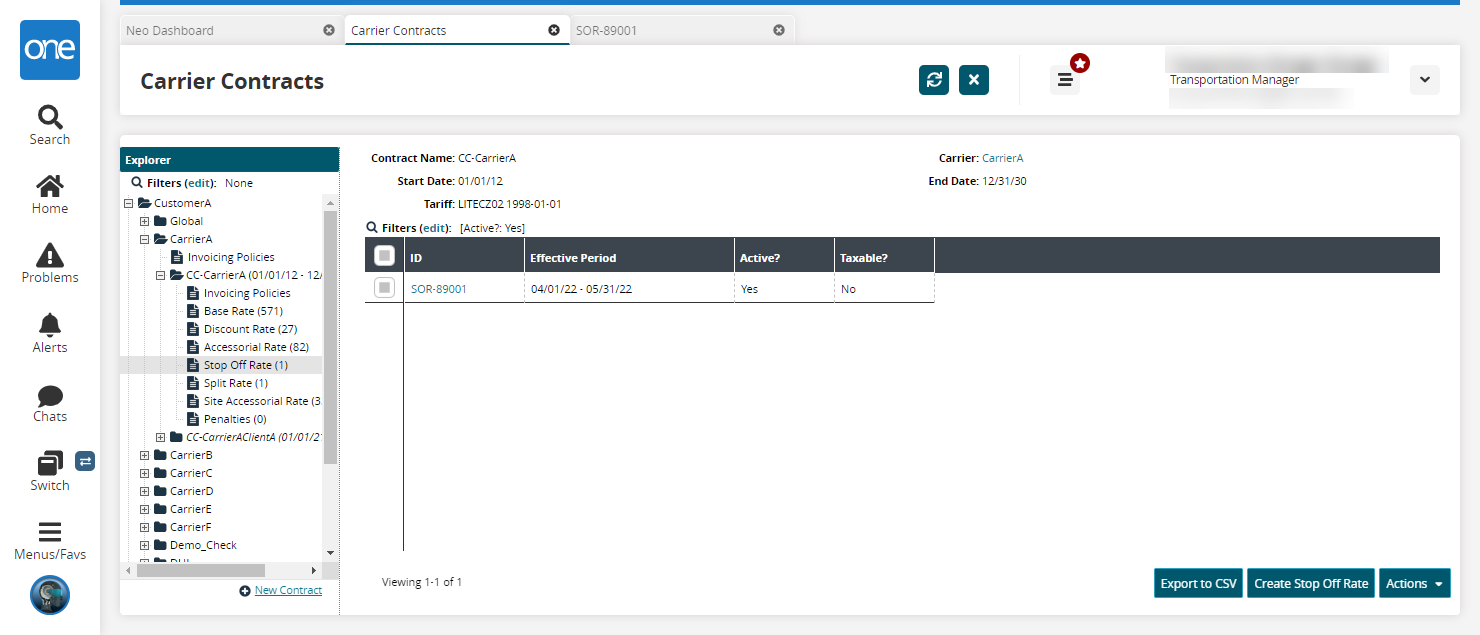This screenshot has width=1480, height=635.
Task: Open the CarrierA carrier link
Action: [1002, 158]
